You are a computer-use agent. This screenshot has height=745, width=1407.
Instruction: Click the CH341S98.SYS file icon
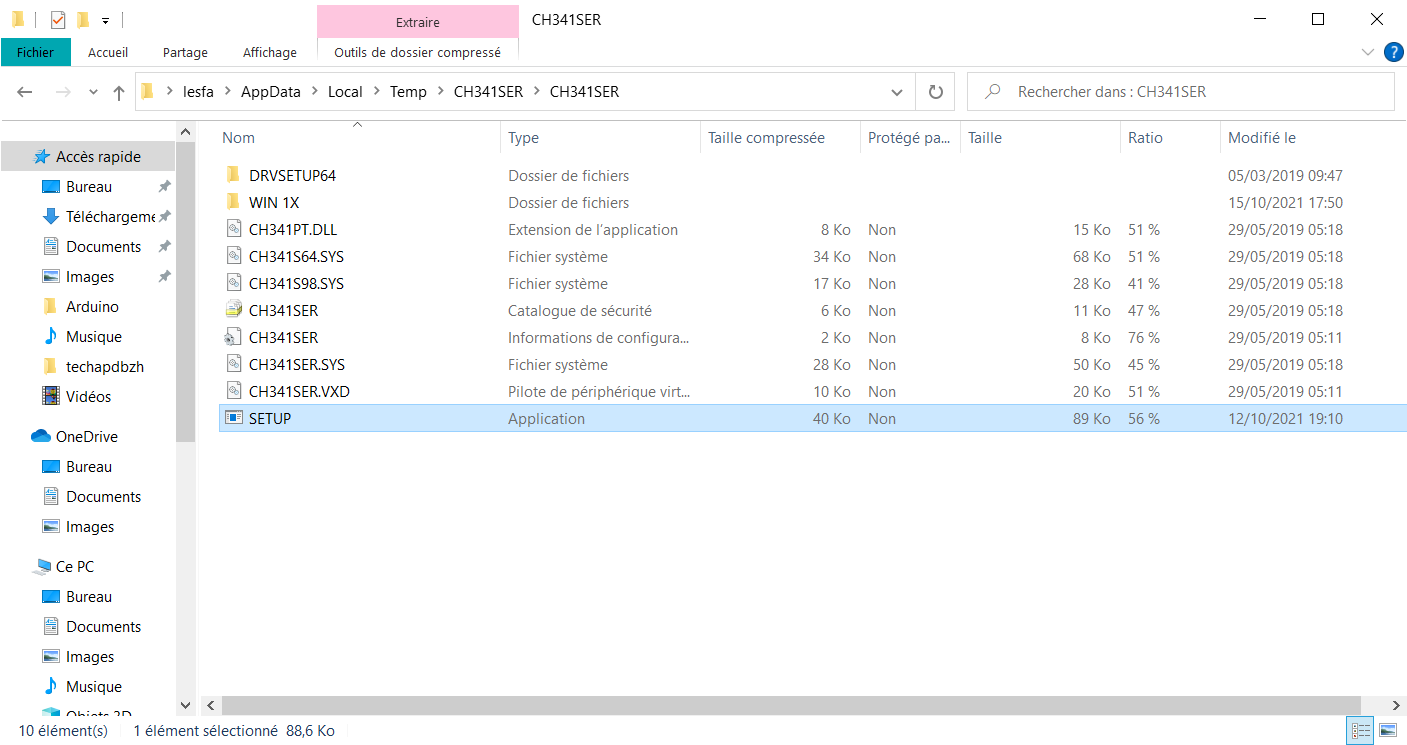point(234,283)
